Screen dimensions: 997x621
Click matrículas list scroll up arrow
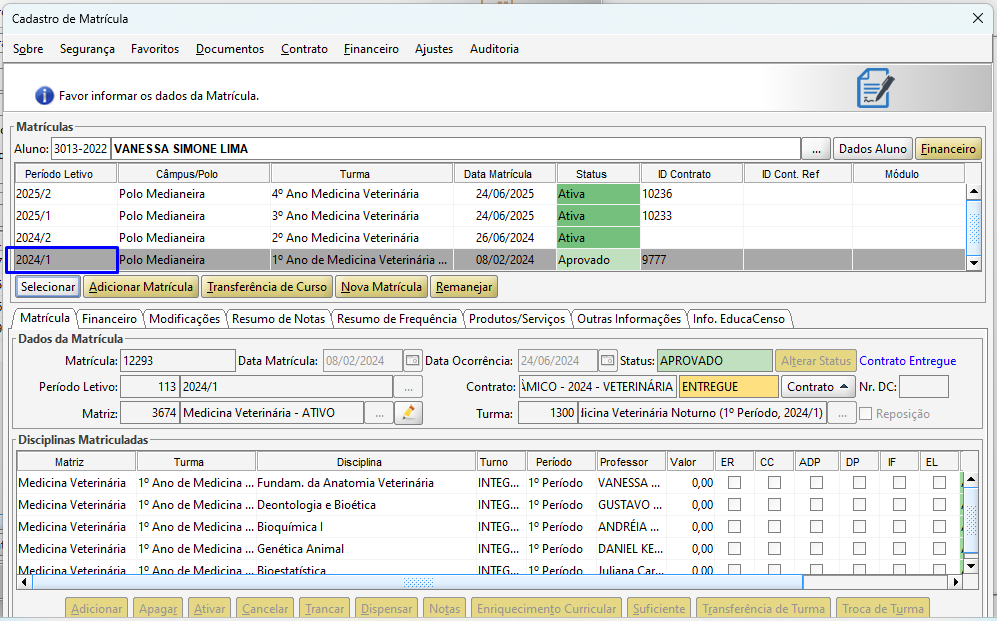pyautogui.click(x=973, y=191)
